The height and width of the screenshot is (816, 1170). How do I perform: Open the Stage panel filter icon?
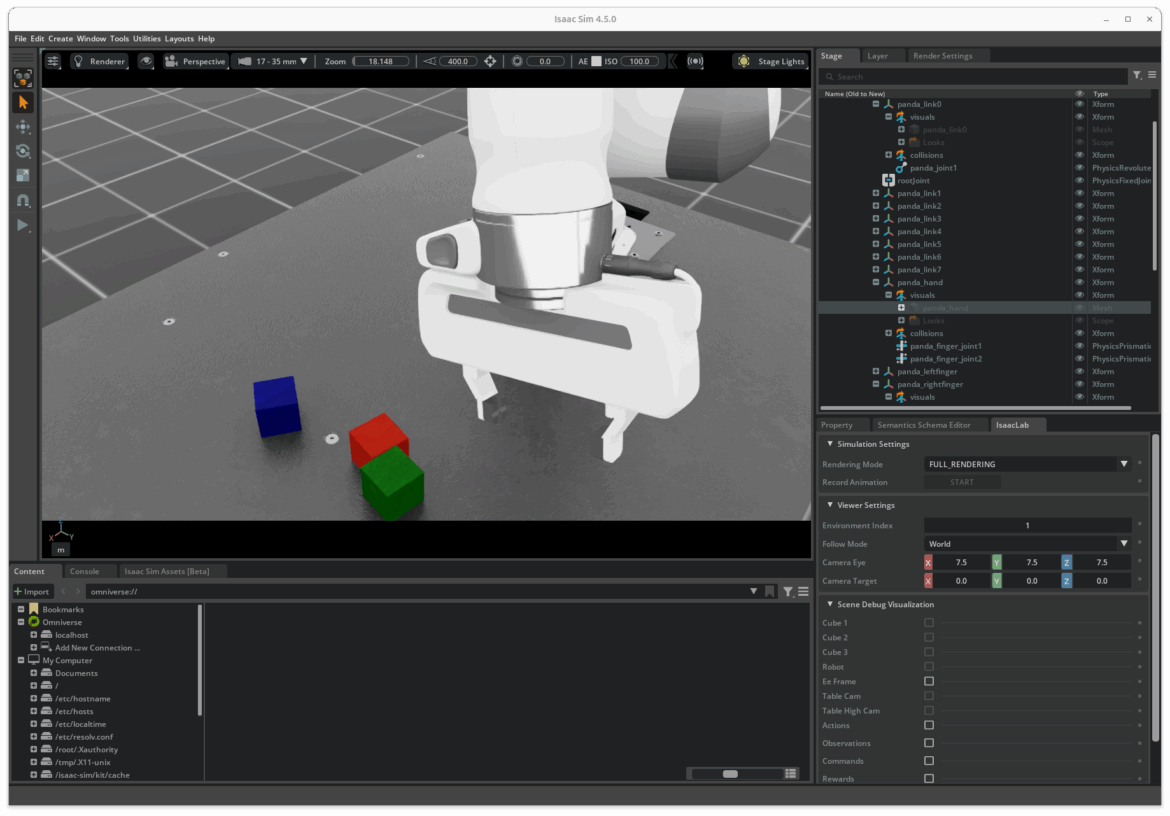1136,76
